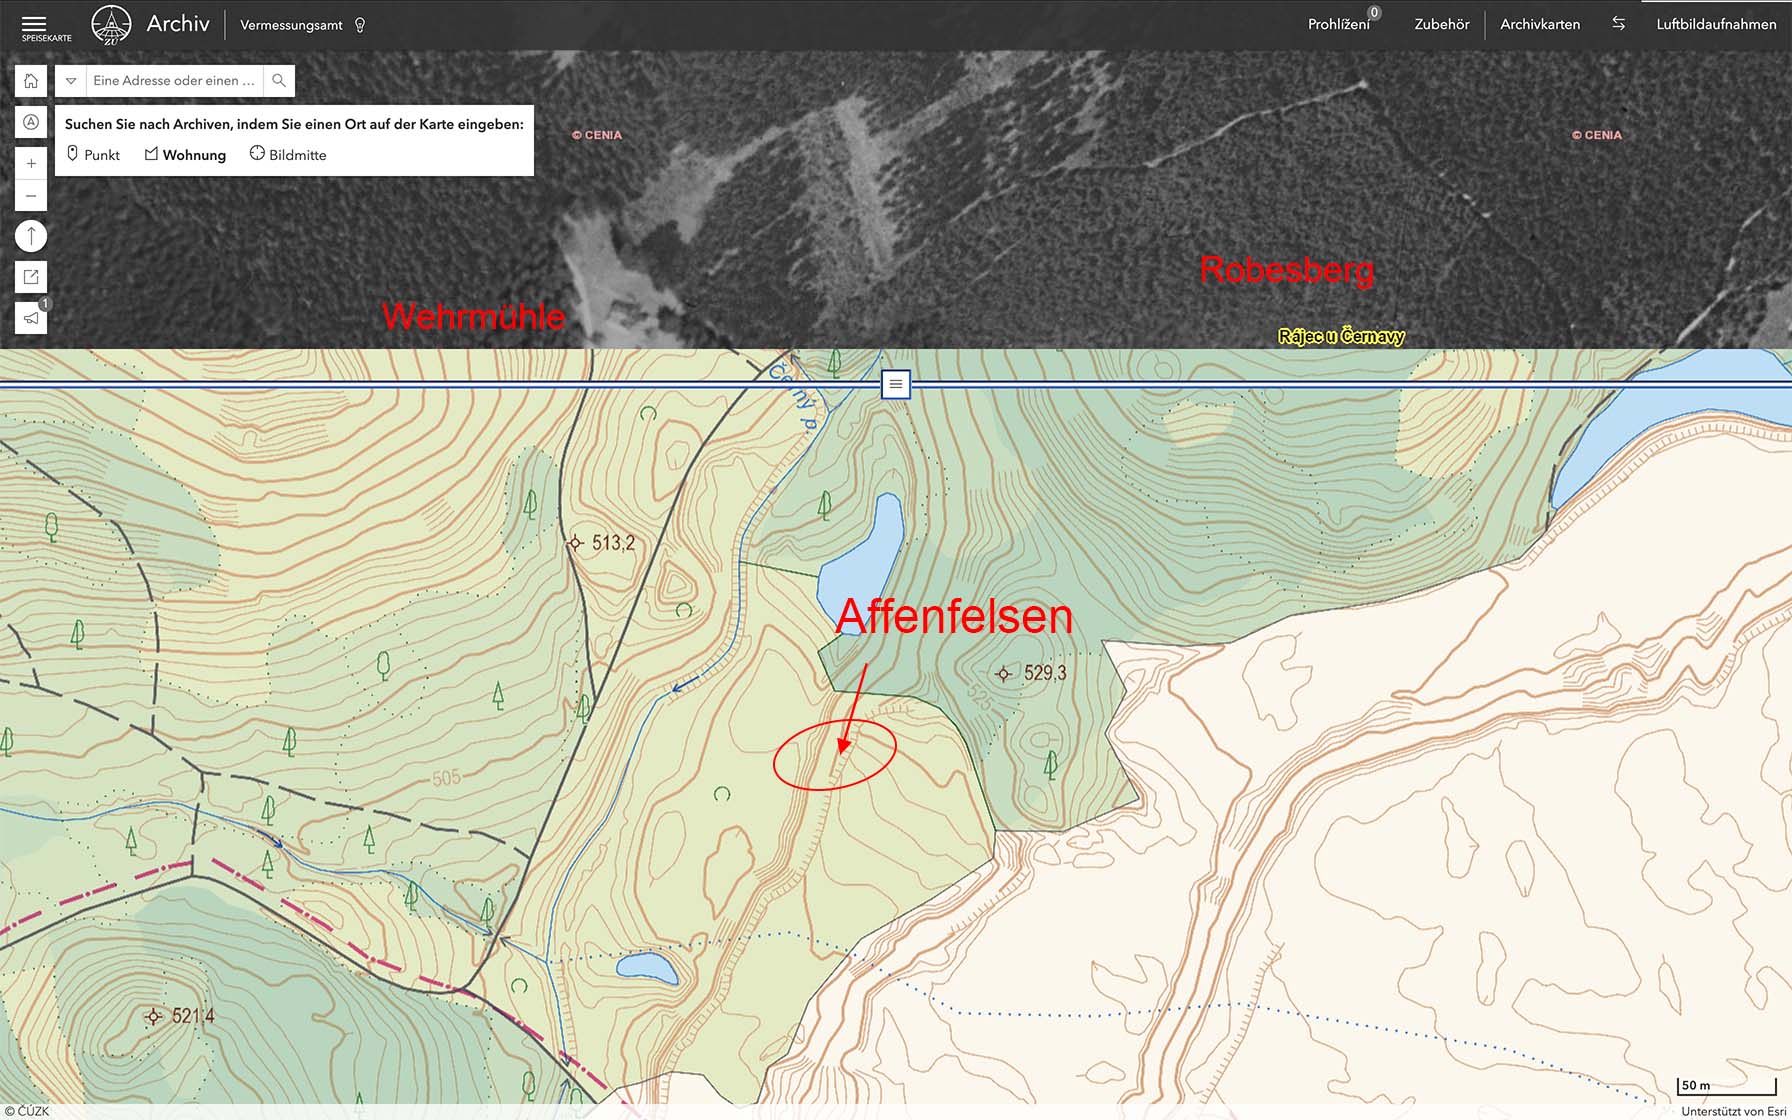Switch to the Archivkarten tab
The height and width of the screenshot is (1120, 1792).
[x=1540, y=25]
